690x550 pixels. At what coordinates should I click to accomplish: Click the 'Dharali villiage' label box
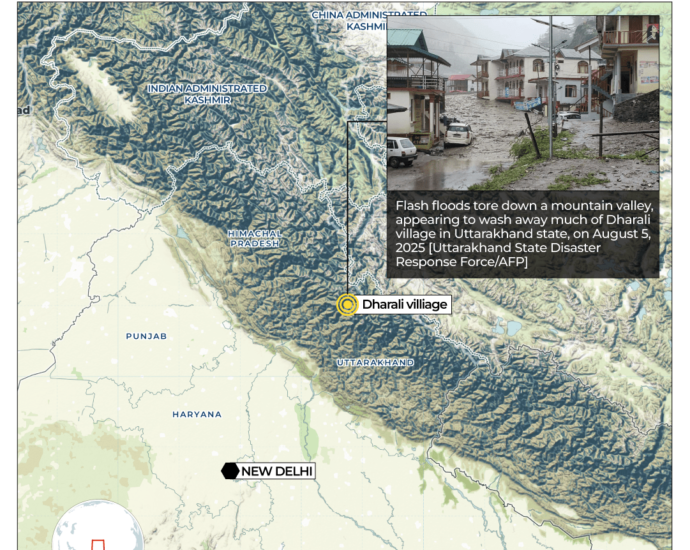[404, 304]
